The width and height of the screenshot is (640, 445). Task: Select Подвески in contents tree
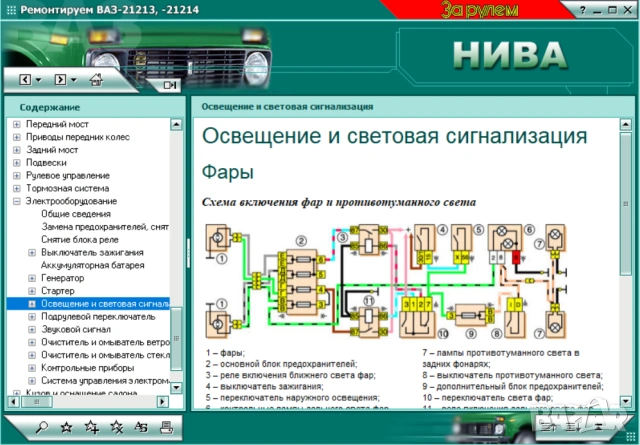46,163
